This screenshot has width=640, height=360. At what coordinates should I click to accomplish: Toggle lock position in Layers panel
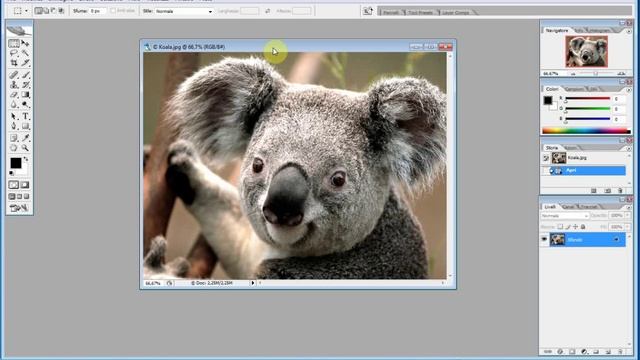point(575,227)
